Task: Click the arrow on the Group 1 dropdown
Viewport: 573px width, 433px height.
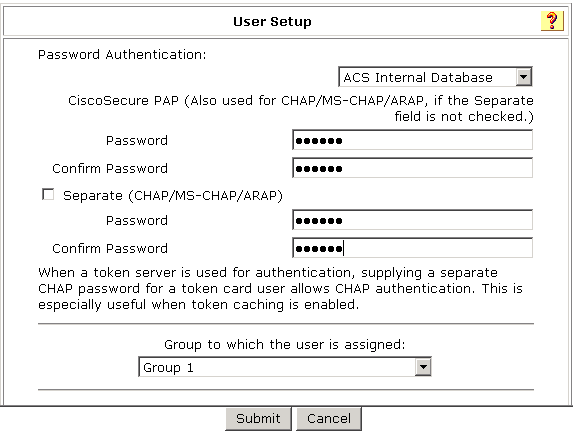Action: coord(423,367)
